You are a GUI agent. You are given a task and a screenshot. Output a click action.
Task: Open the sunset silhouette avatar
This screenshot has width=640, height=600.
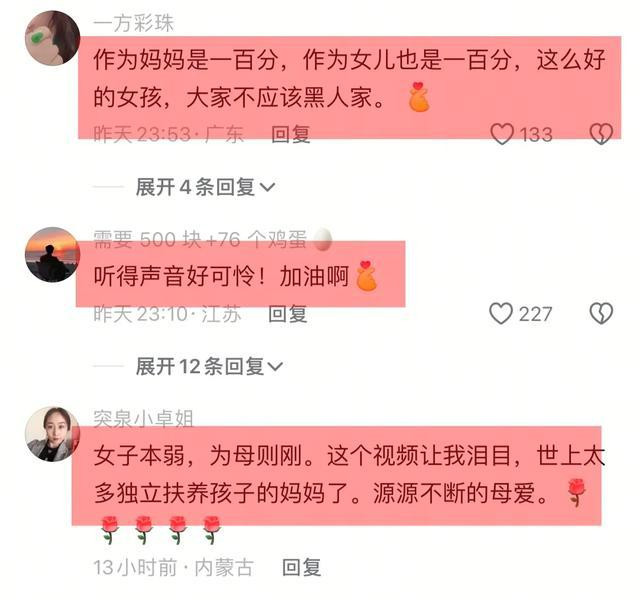(52, 254)
